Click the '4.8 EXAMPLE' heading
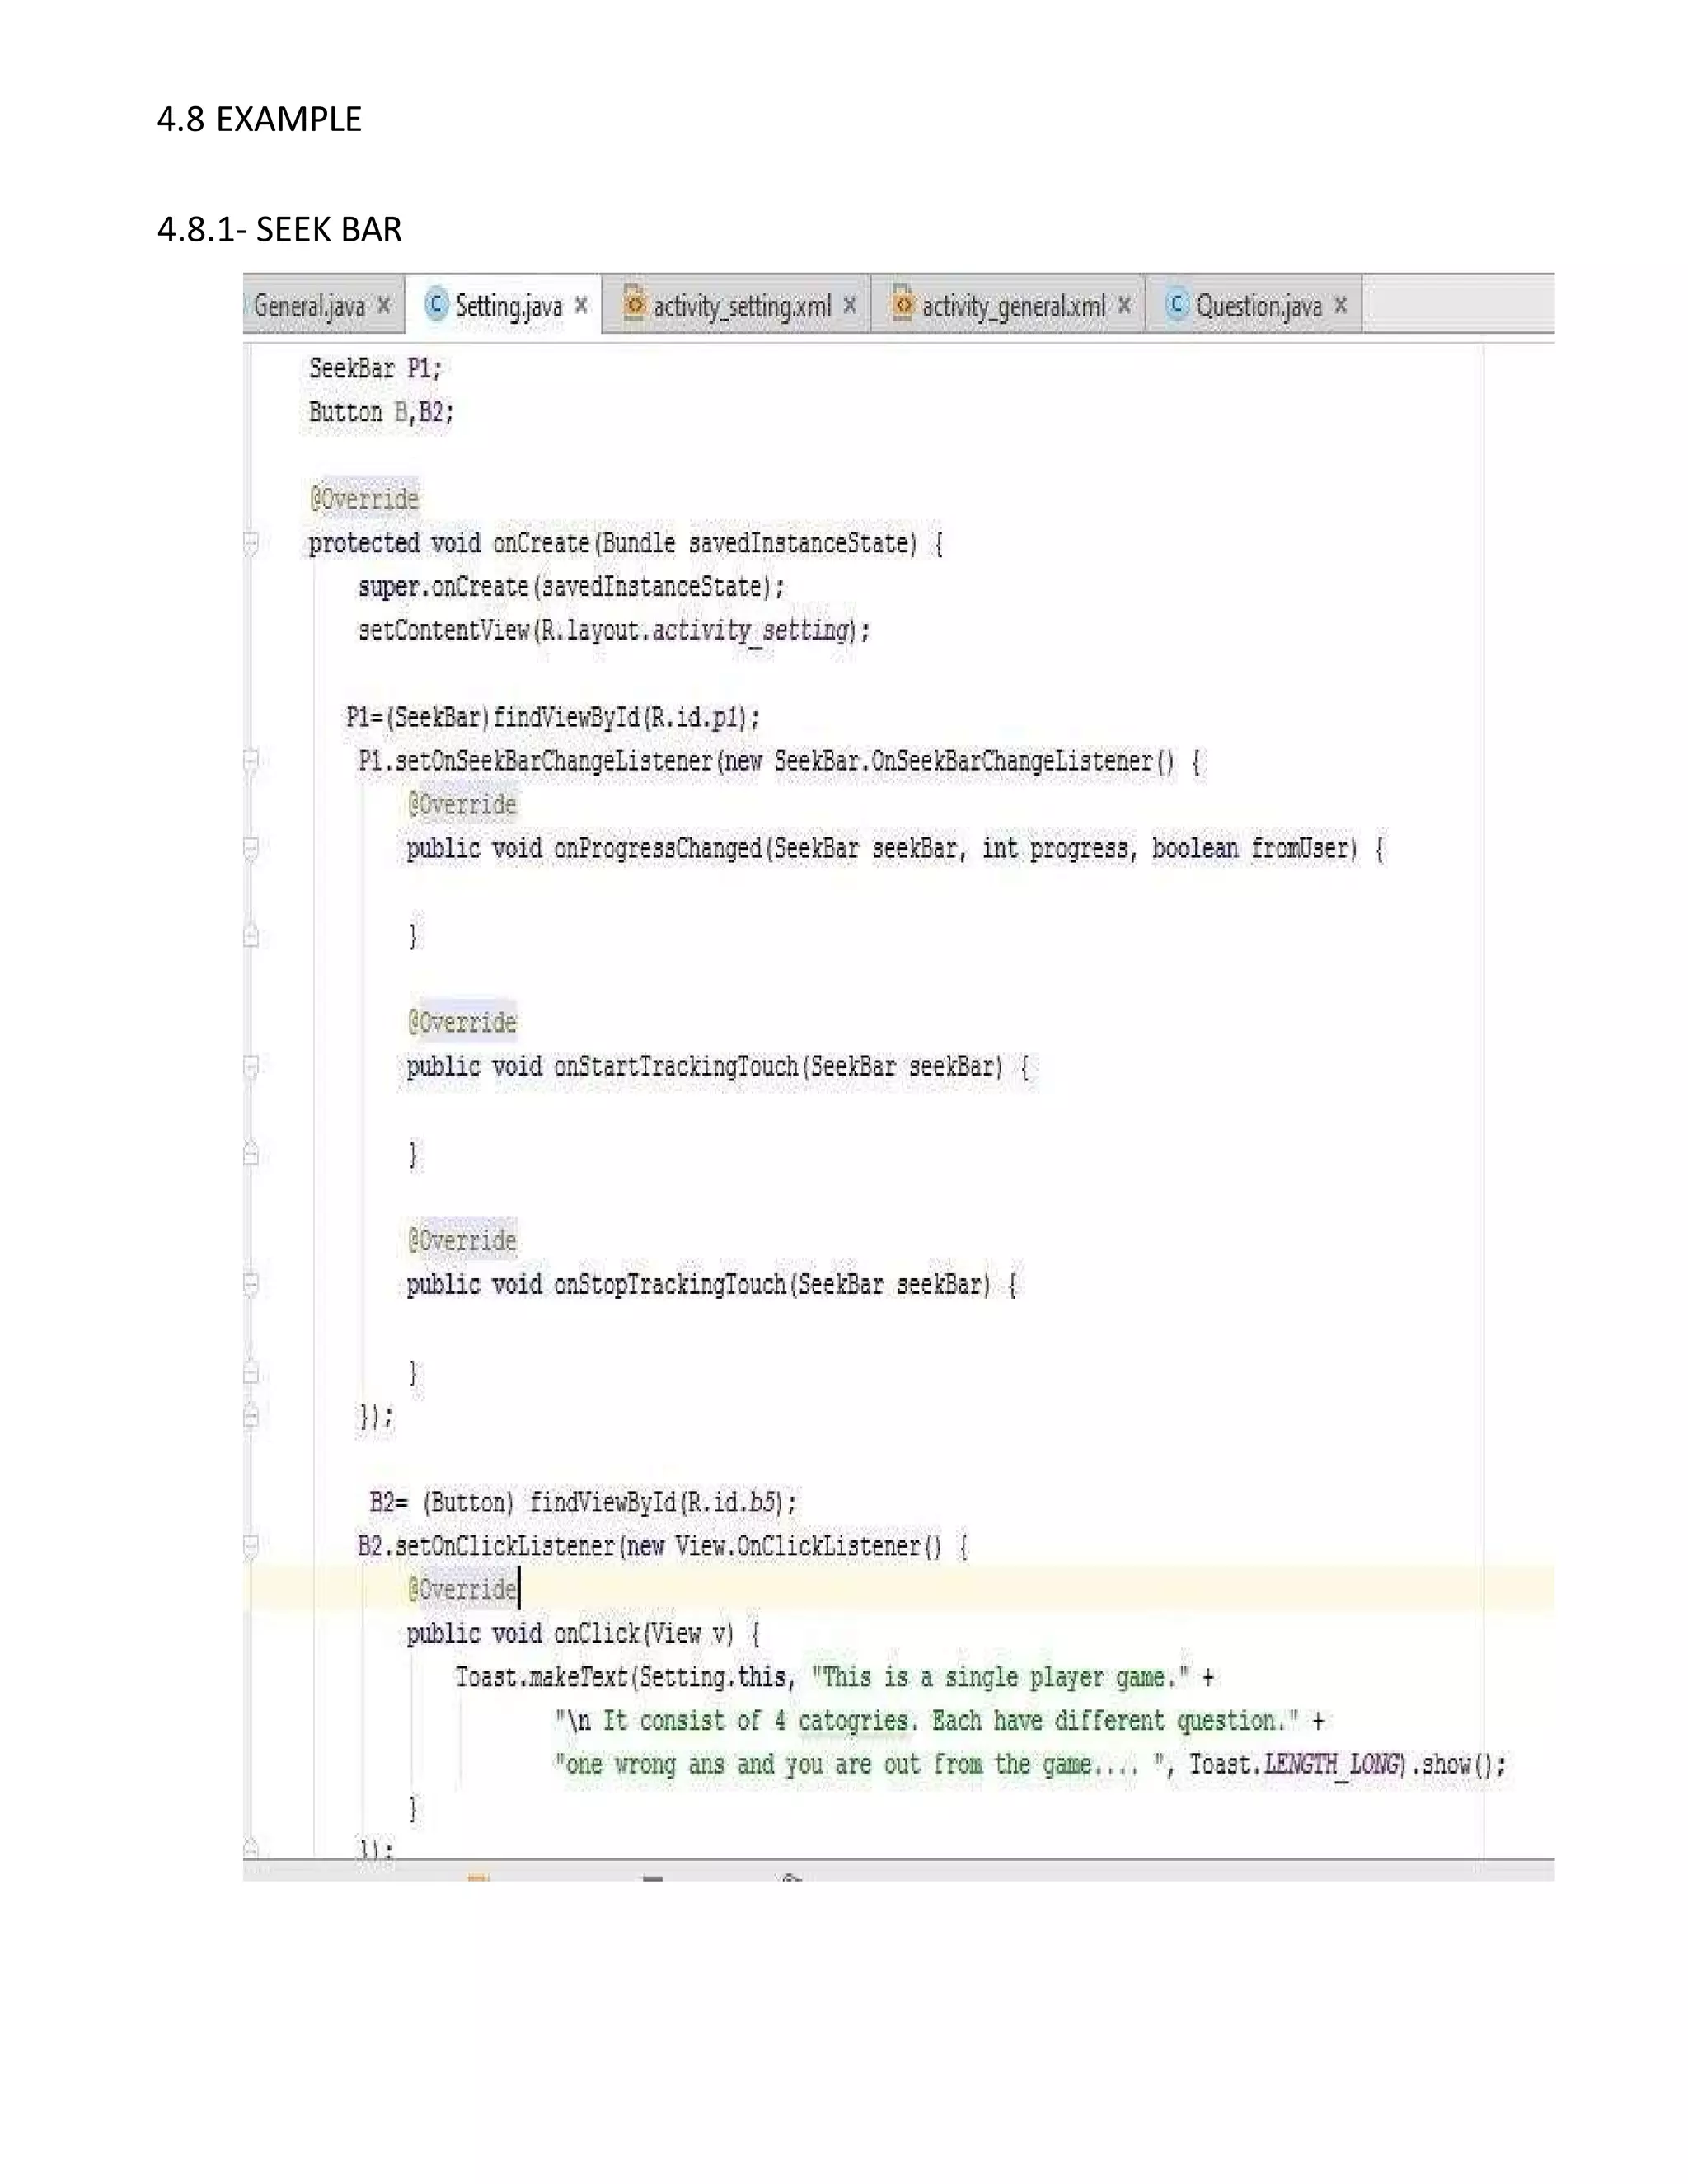The image size is (1688, 2184). tap(259, 119)
